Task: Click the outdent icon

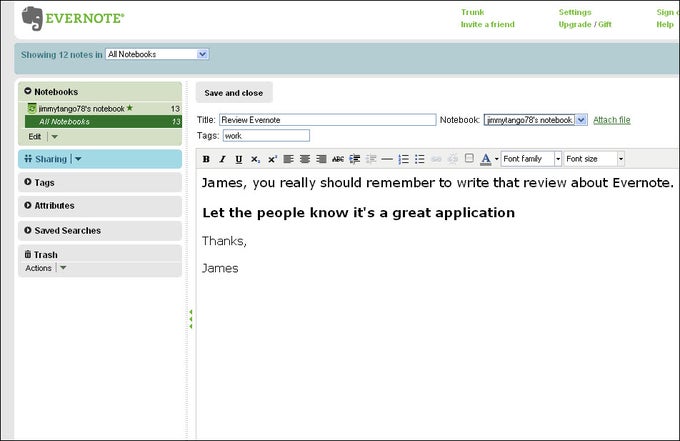Action: (371, 159)
